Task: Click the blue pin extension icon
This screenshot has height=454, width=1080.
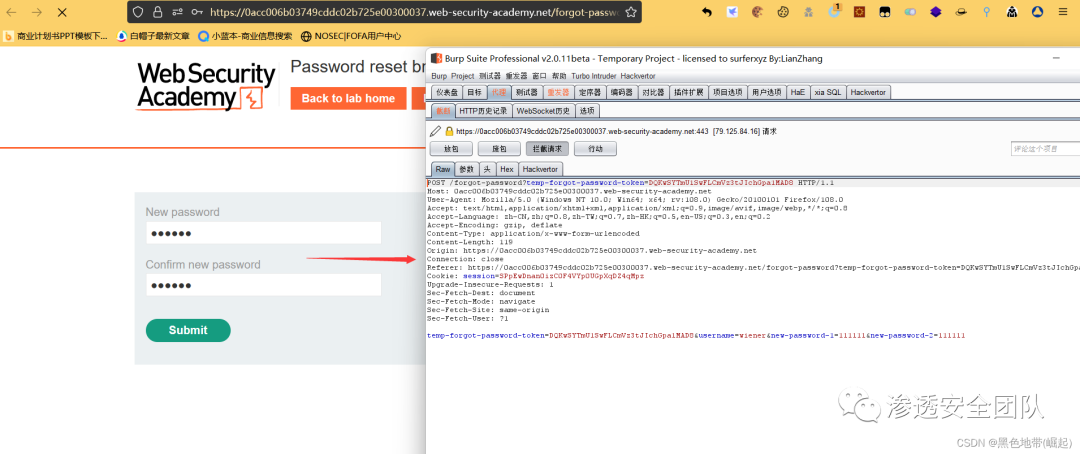Action: (986, 12)
